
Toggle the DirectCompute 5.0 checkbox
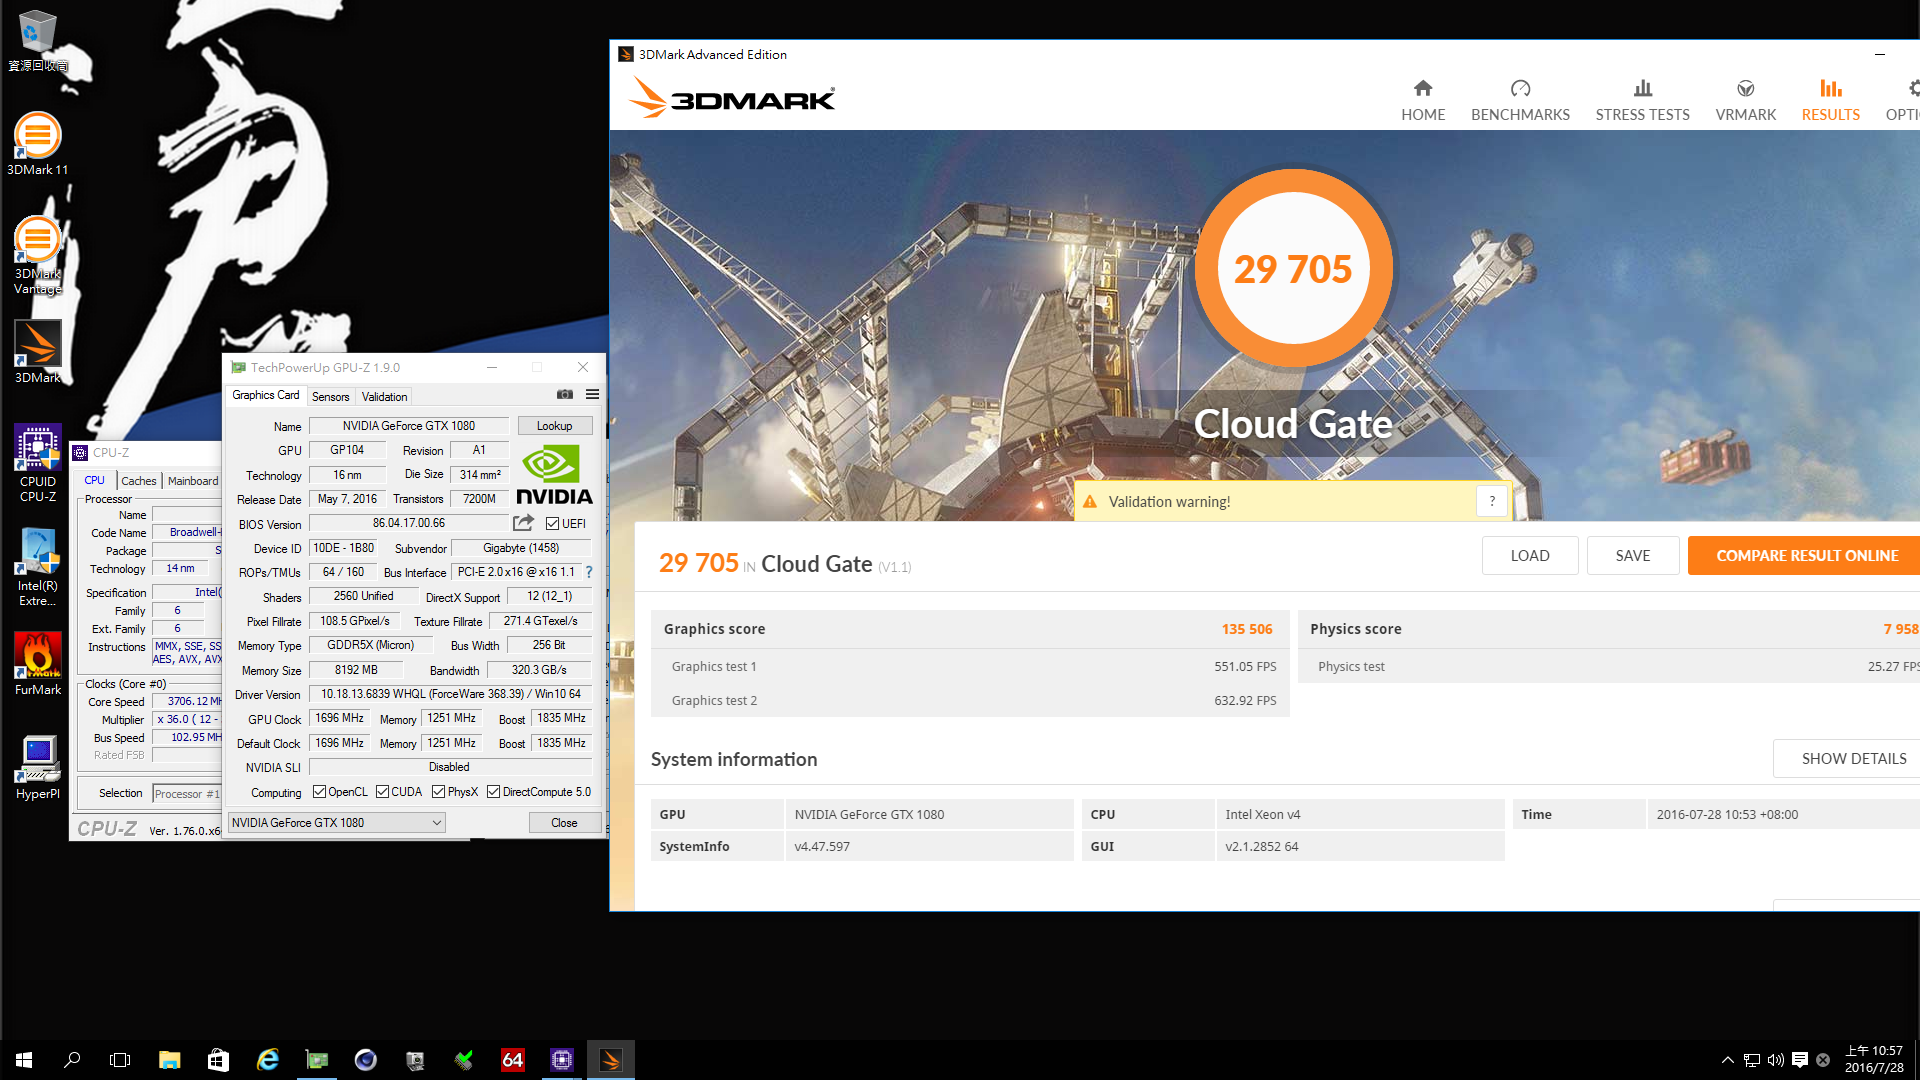click(x=493, y=792)
